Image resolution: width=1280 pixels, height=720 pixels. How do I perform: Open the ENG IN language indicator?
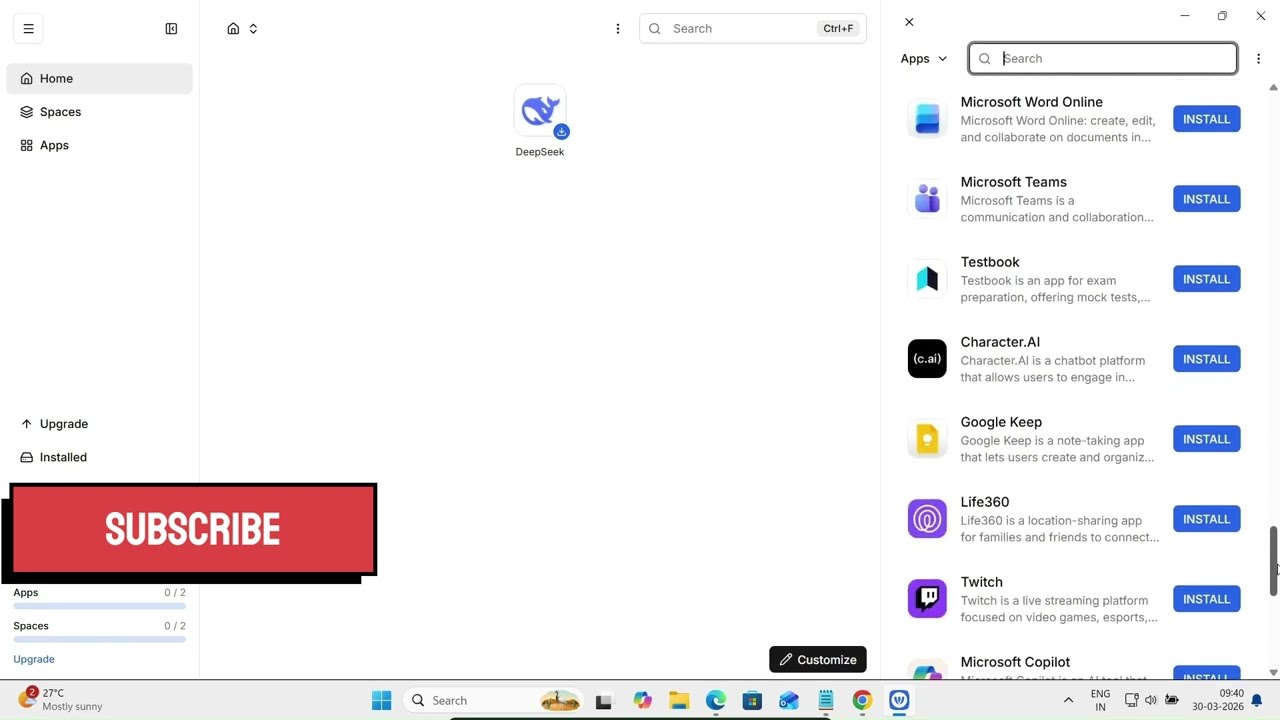tap(1100, 700)
